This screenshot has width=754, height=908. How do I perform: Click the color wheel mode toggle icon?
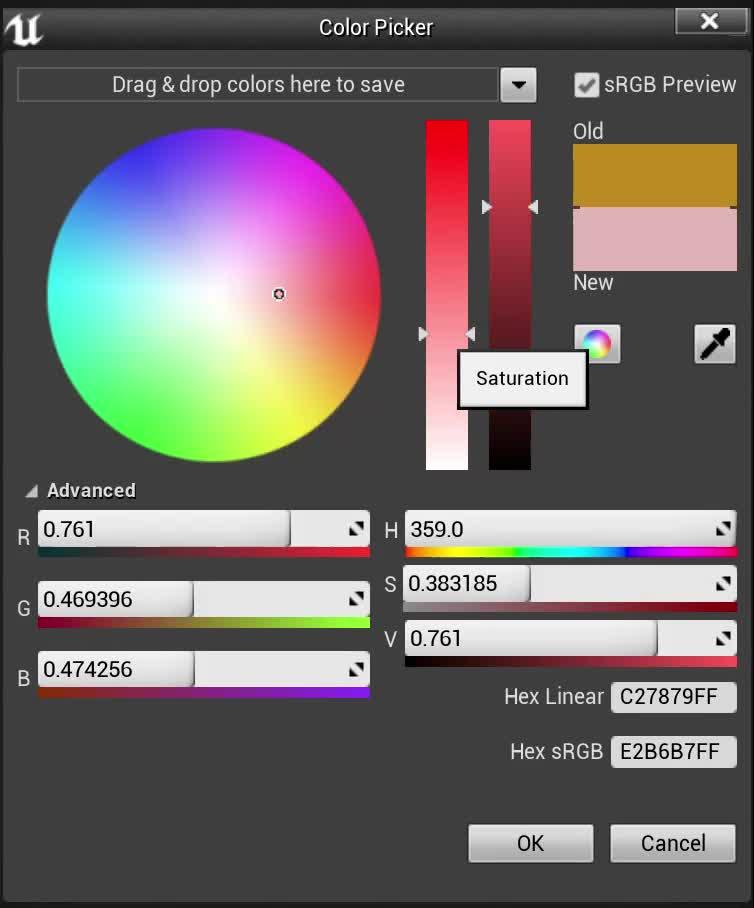(597, 343)
